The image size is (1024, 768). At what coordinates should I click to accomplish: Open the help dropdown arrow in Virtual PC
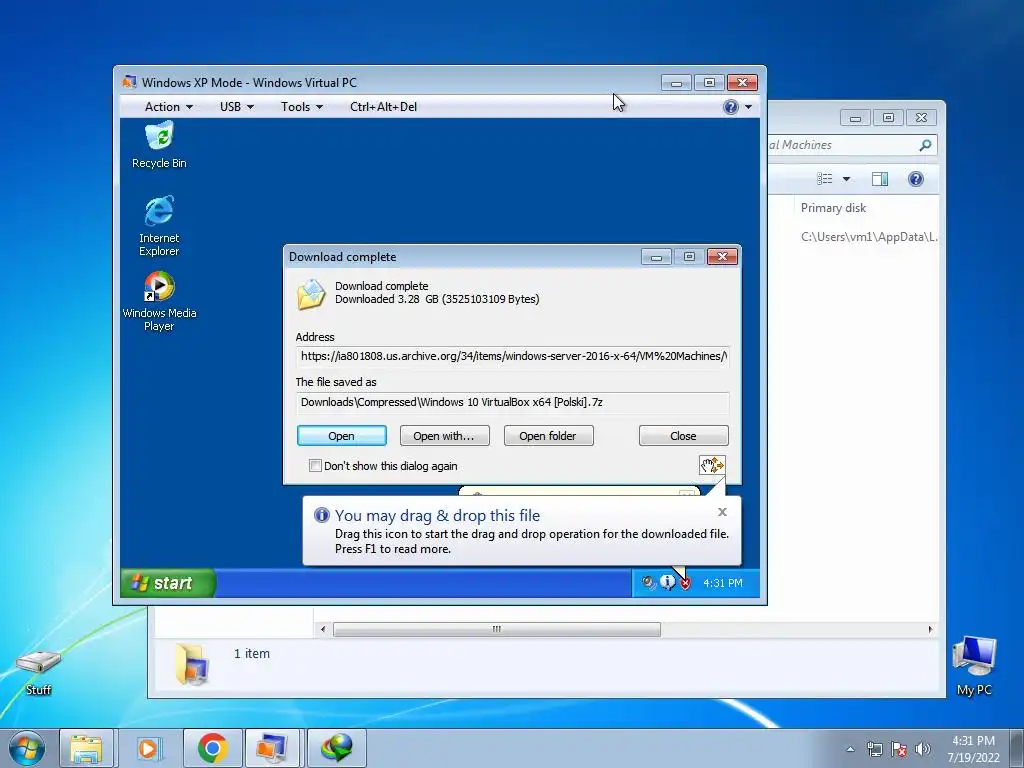[x=748, y=107]
